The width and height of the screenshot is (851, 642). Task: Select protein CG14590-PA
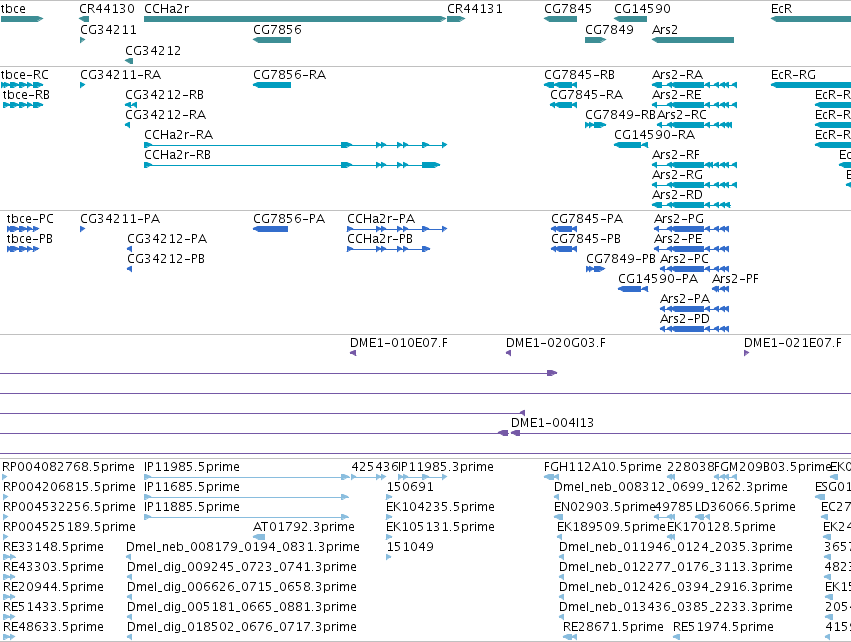click(x=658, y=279)
